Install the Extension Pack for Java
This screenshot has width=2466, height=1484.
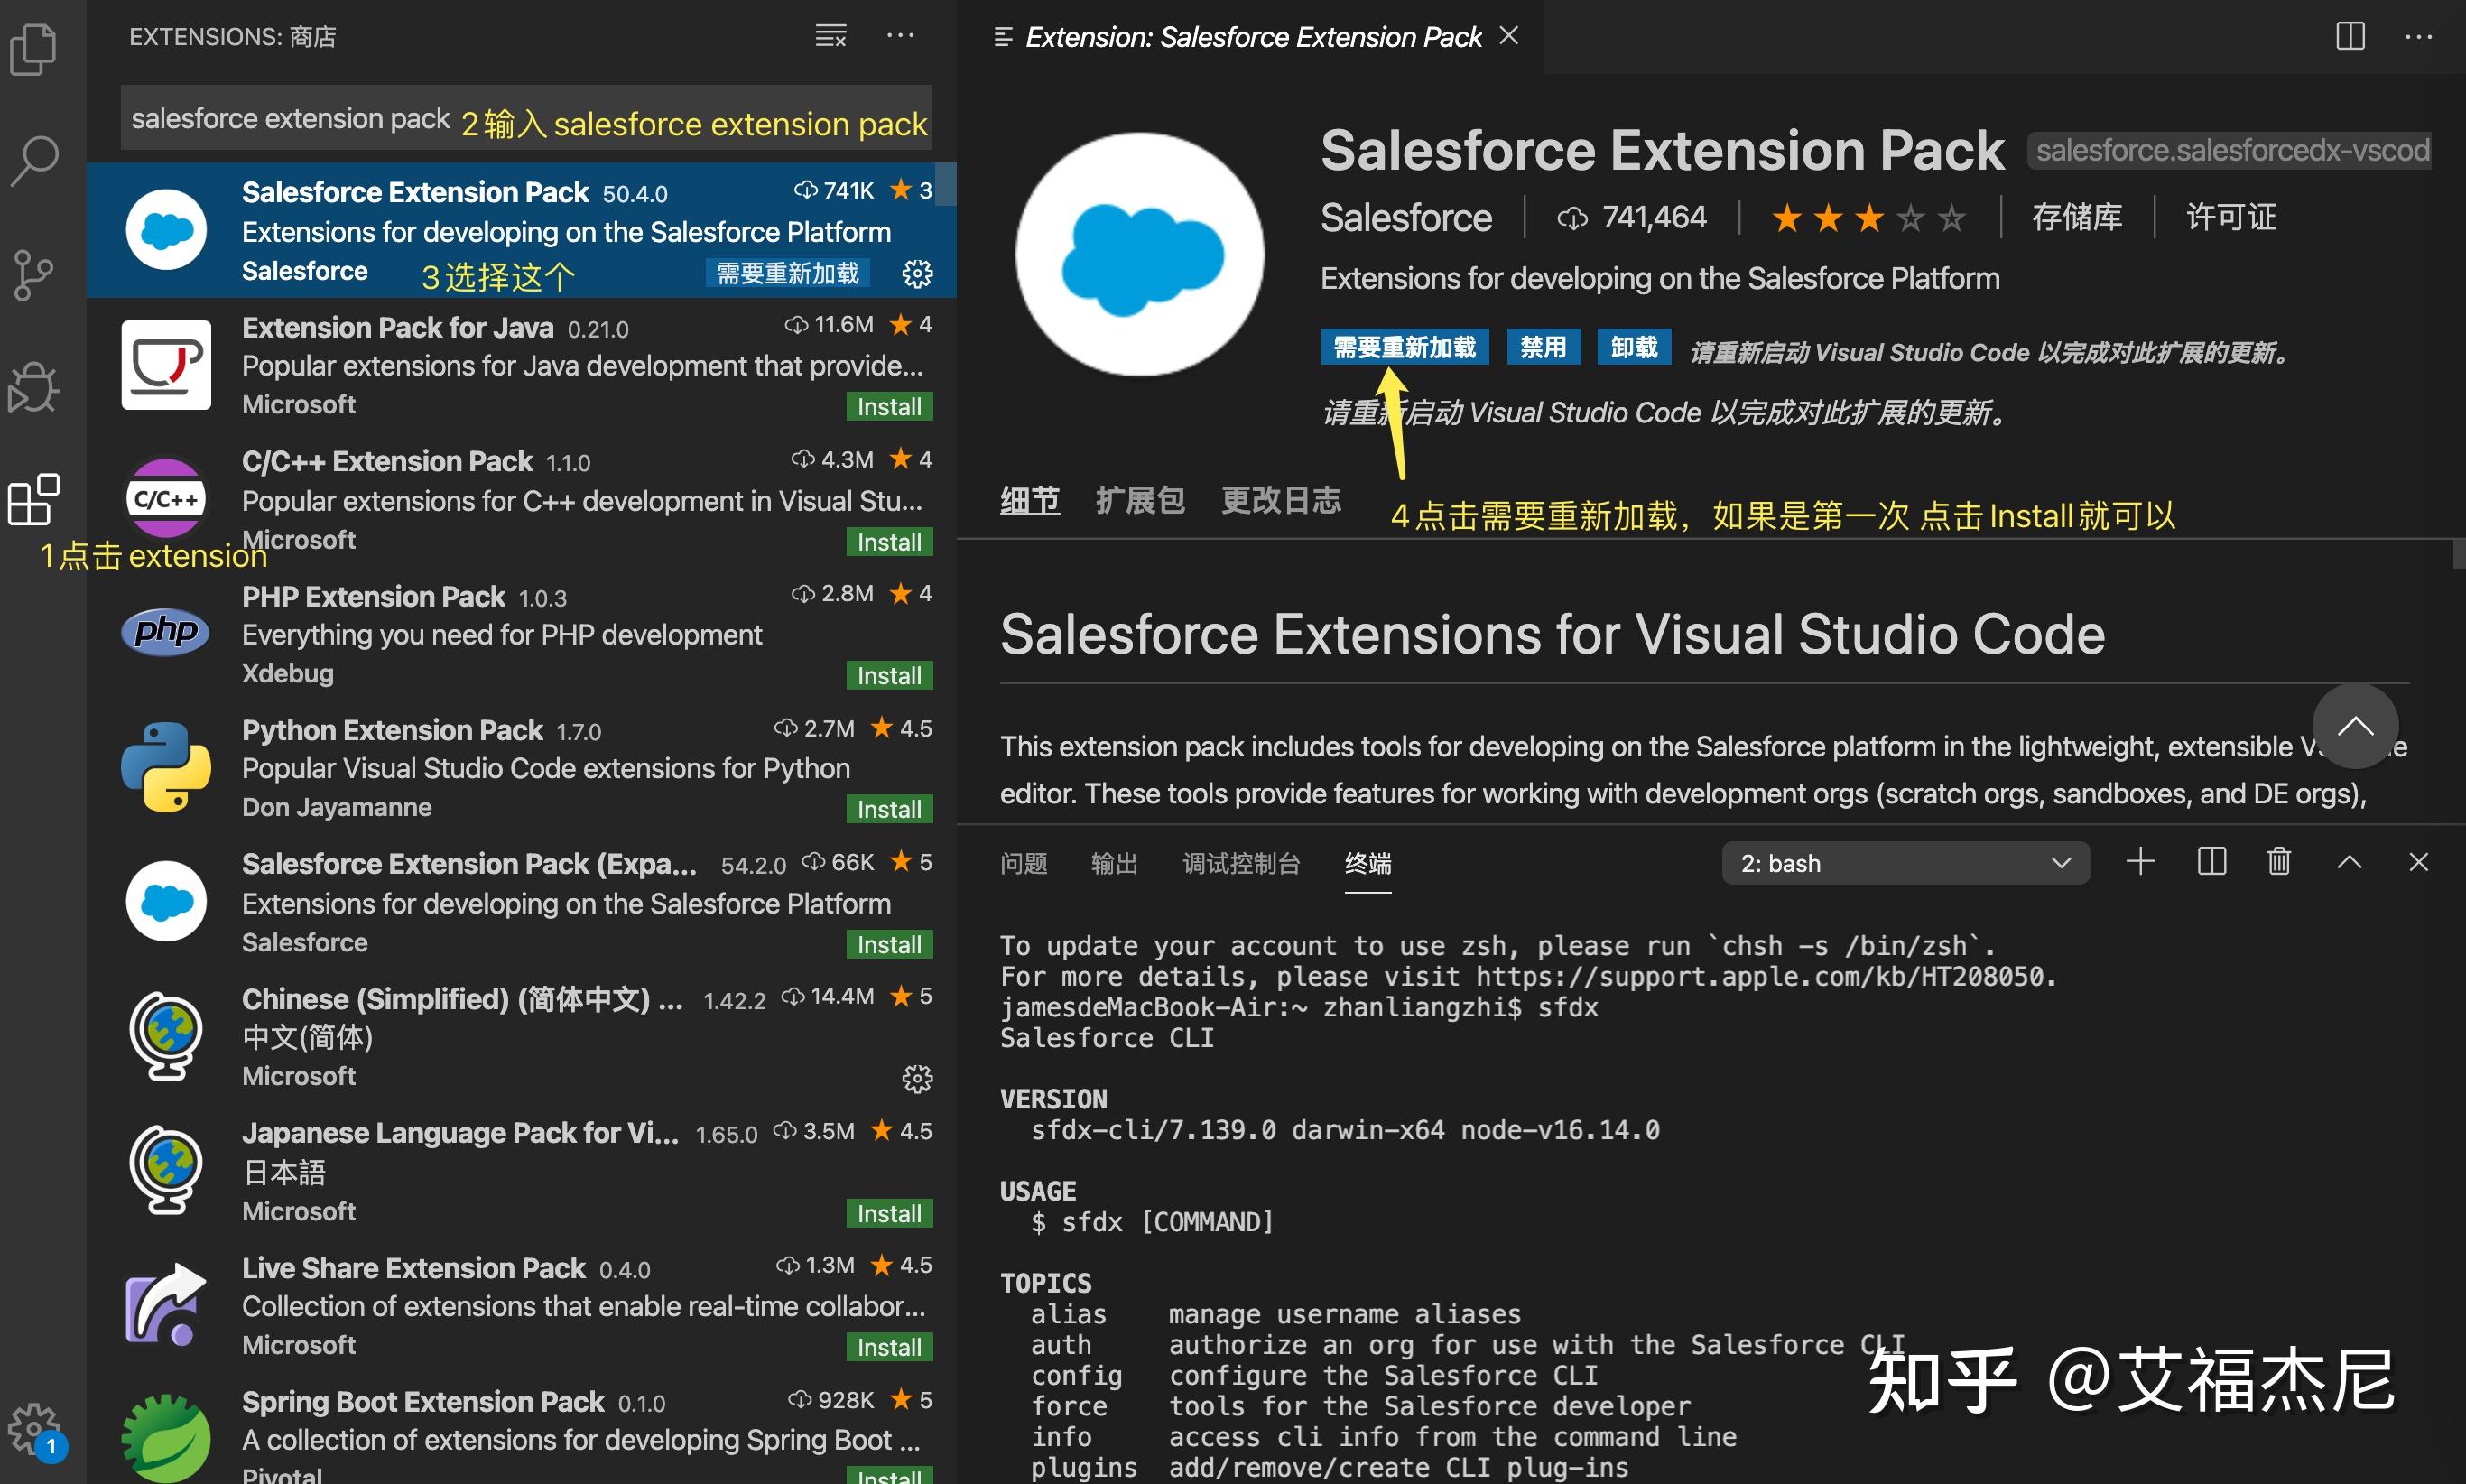pos(888,406)
